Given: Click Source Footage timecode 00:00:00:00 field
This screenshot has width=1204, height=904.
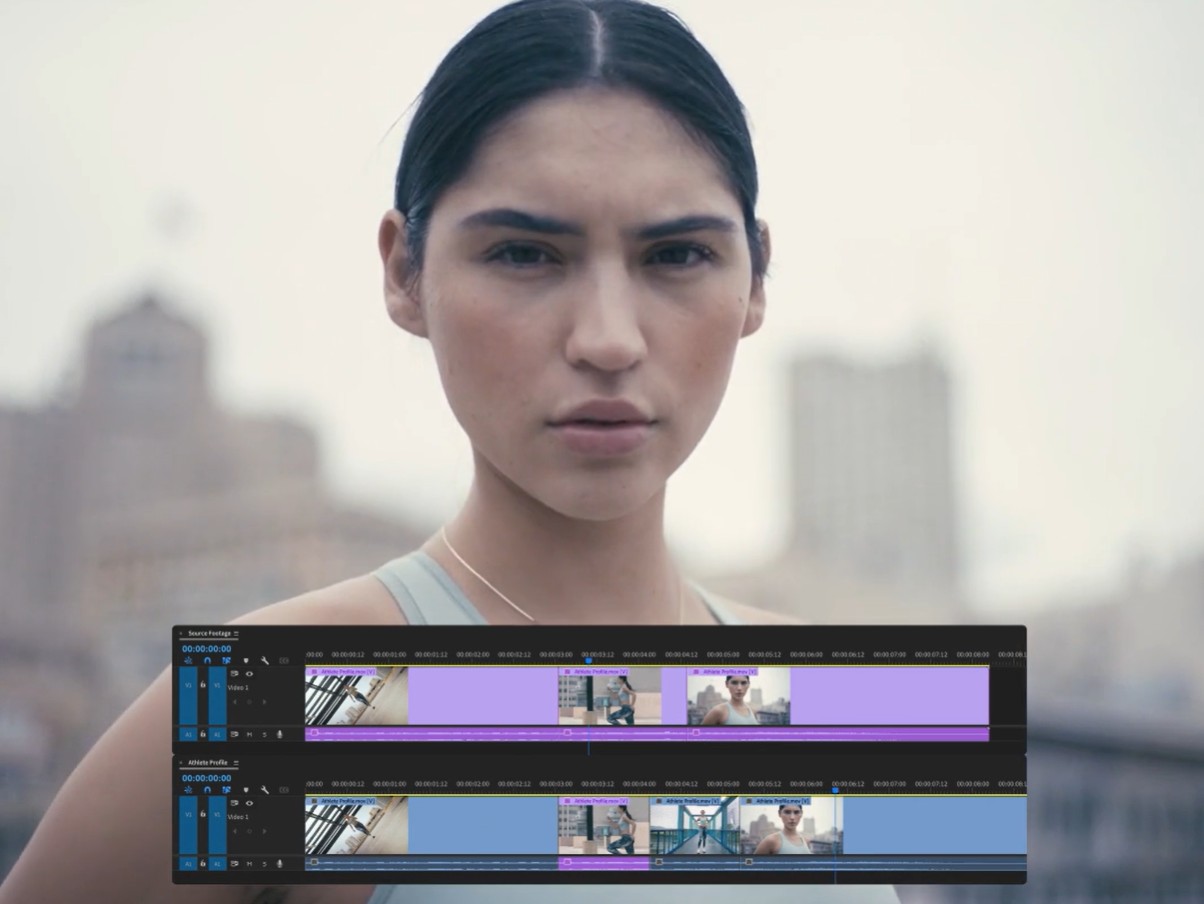Looking at the screenshot, I should 206,648.
